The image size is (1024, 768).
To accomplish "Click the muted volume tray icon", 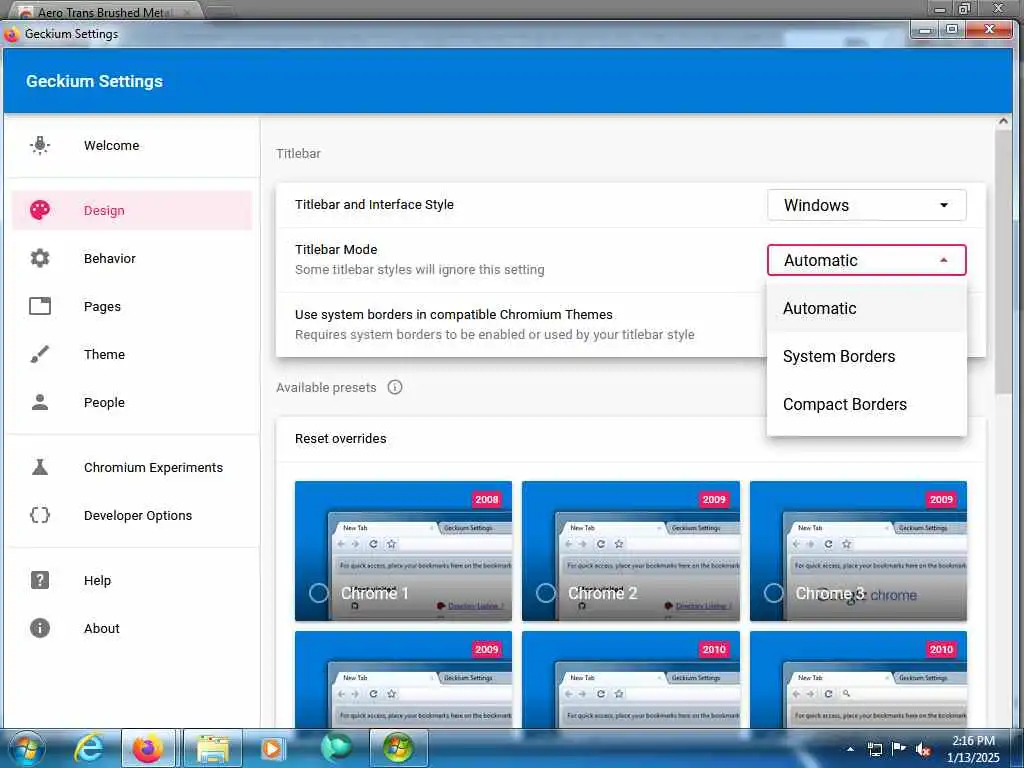I will [x=923, y=749].
